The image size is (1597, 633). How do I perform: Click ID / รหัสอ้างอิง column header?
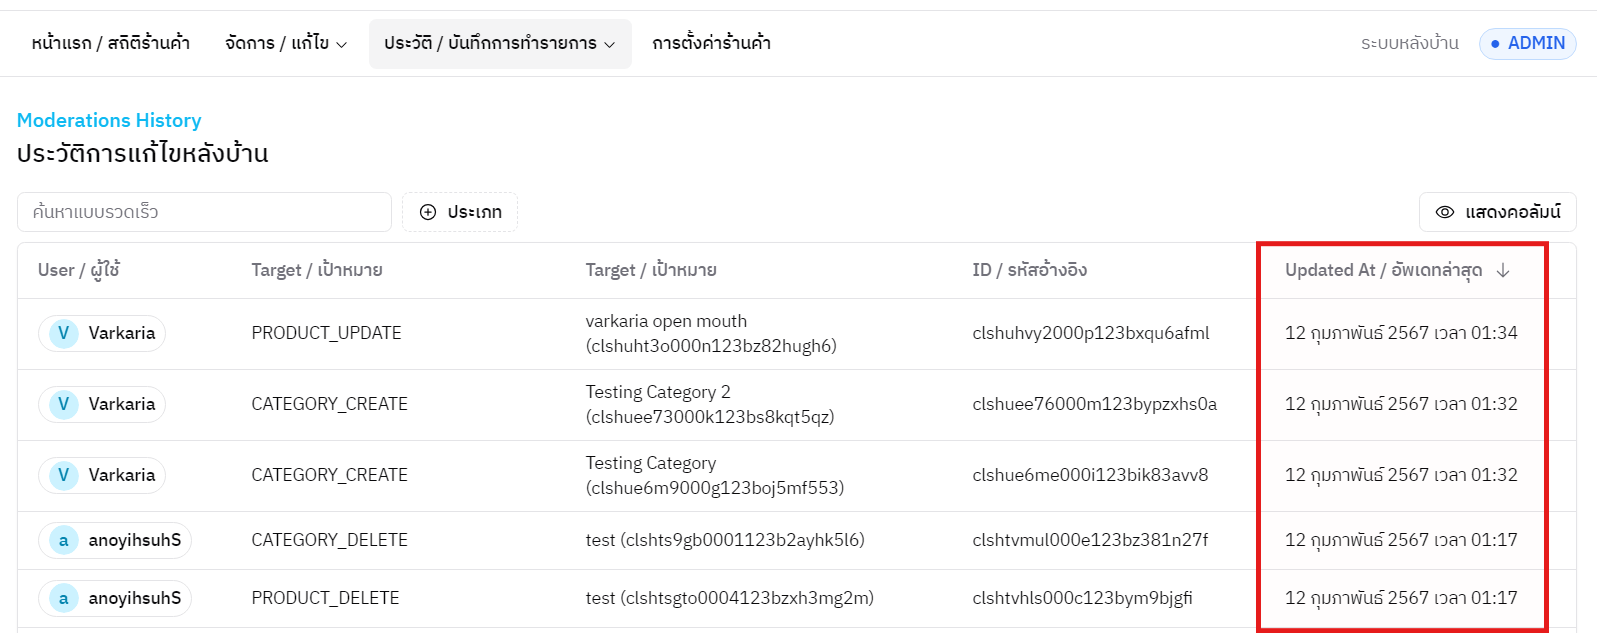point(1029,270)
